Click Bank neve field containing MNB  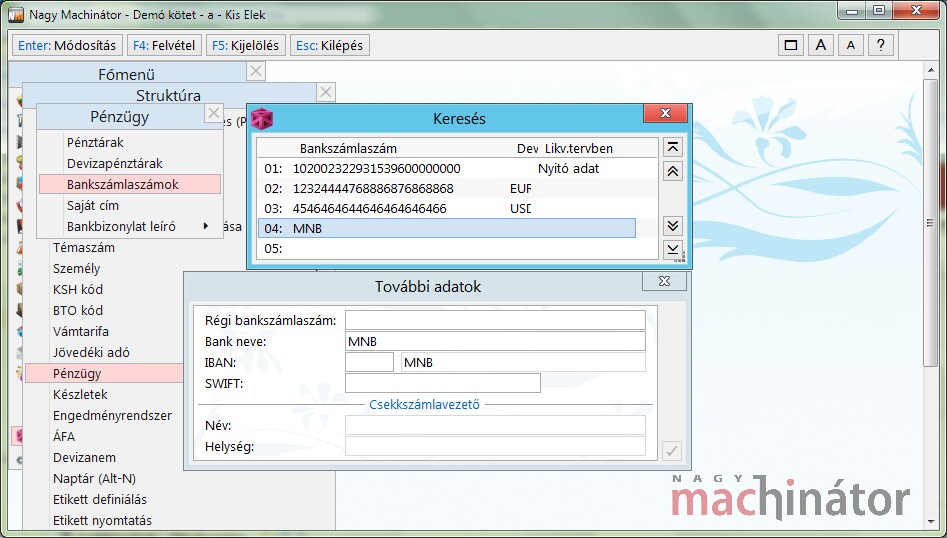[495, 341]
